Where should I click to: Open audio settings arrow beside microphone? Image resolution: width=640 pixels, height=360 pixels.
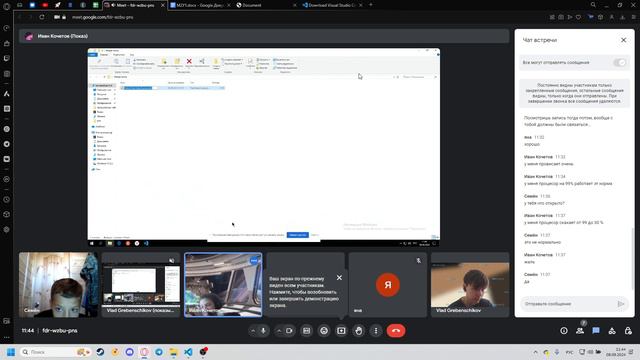click(253, 331)
